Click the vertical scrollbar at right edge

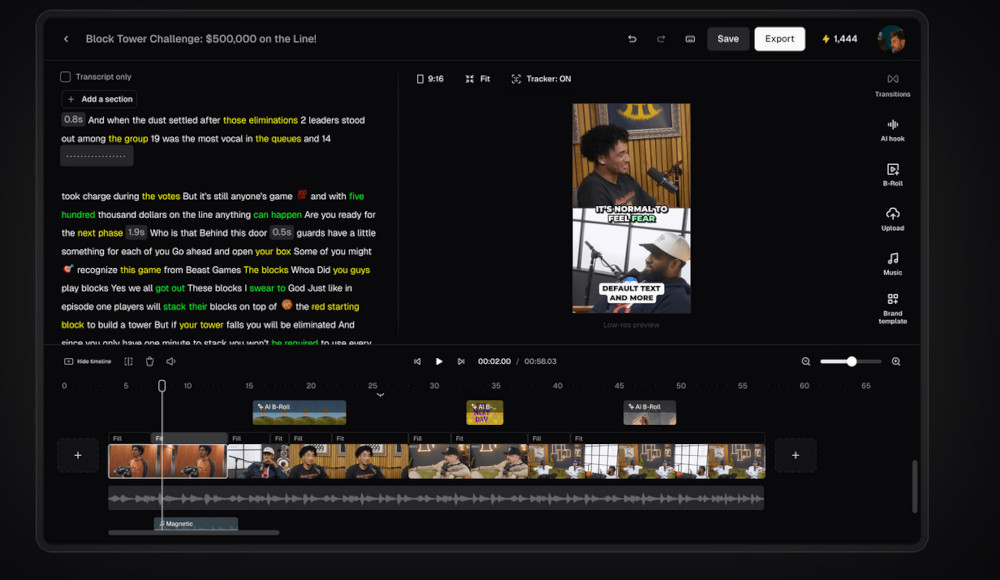click(915, 486)
